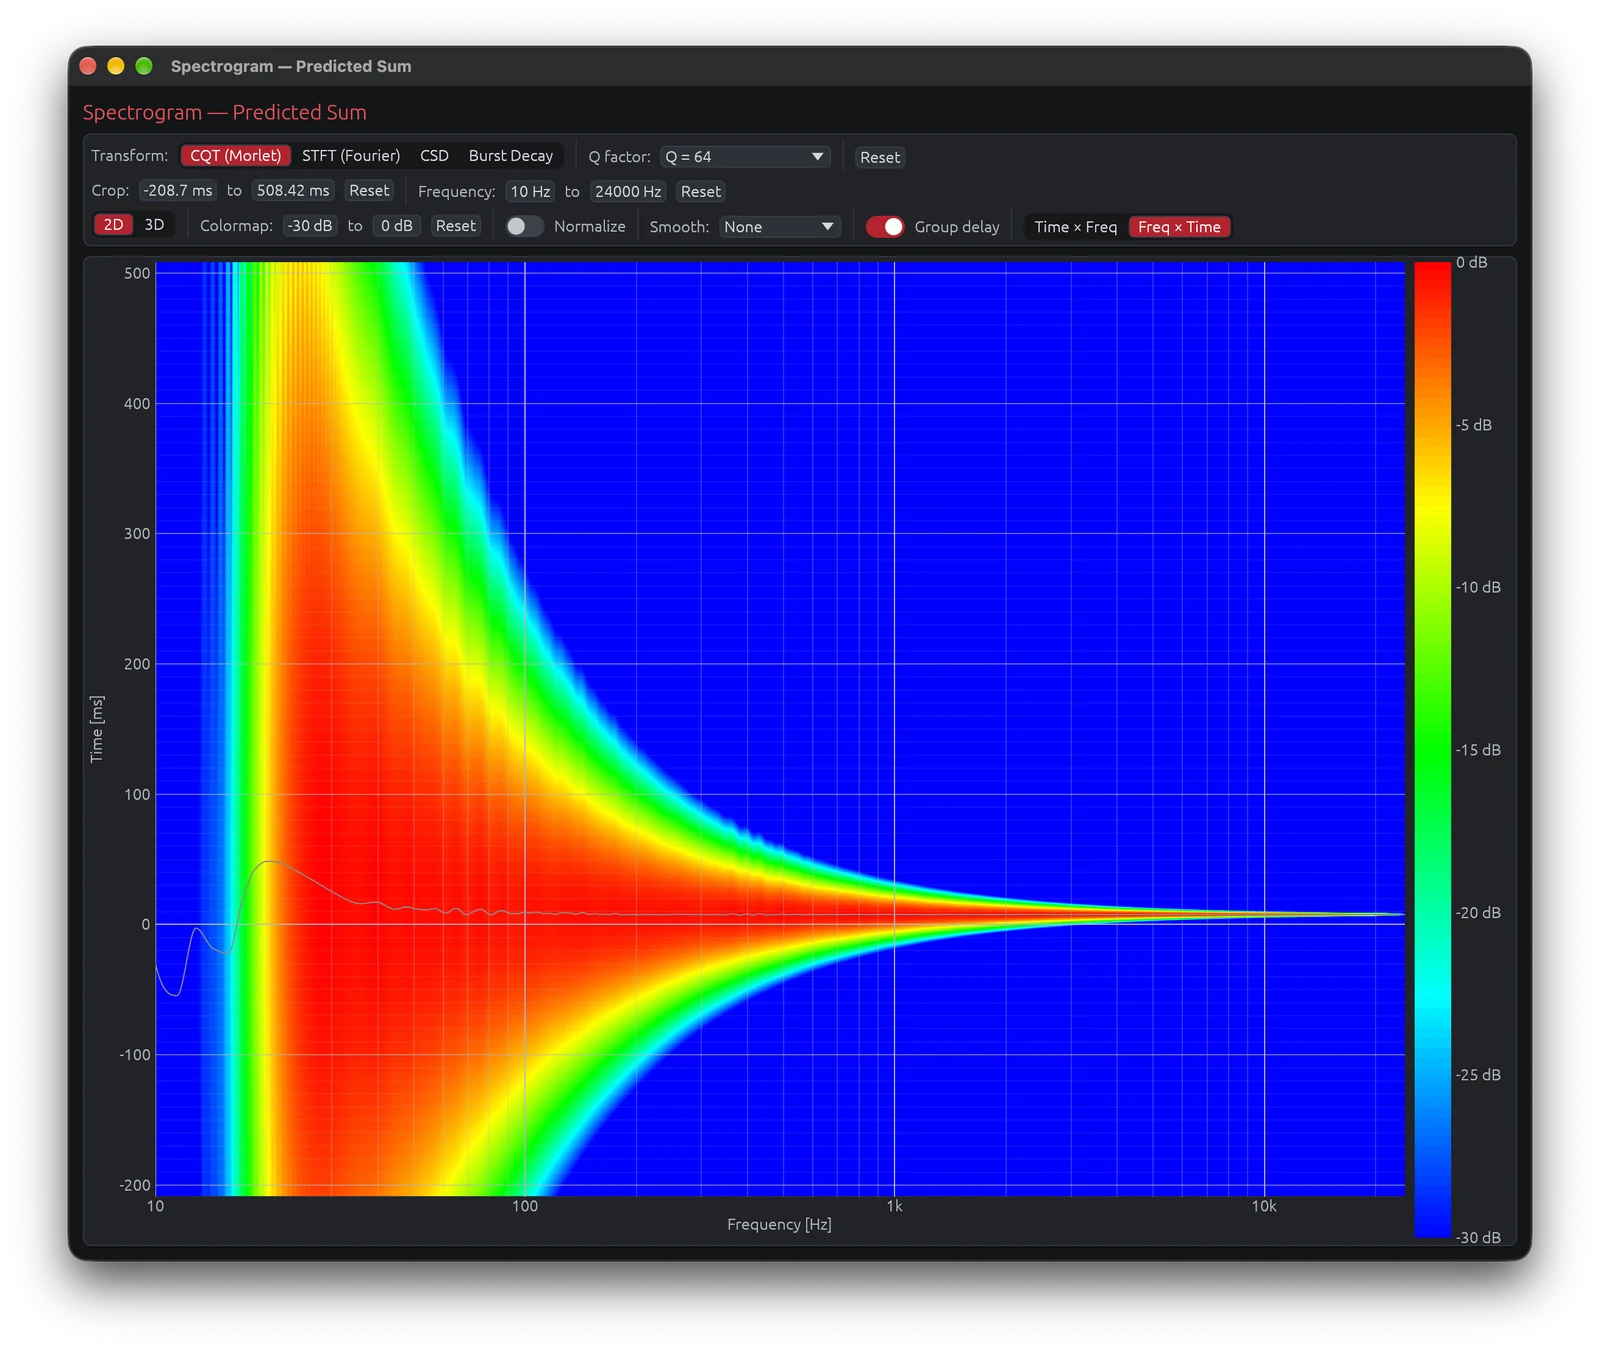The width and height of the screenshot is (1600, 1351).
Task: Switch to STFT (Fourier) transform
Action: tap(351, 156)
